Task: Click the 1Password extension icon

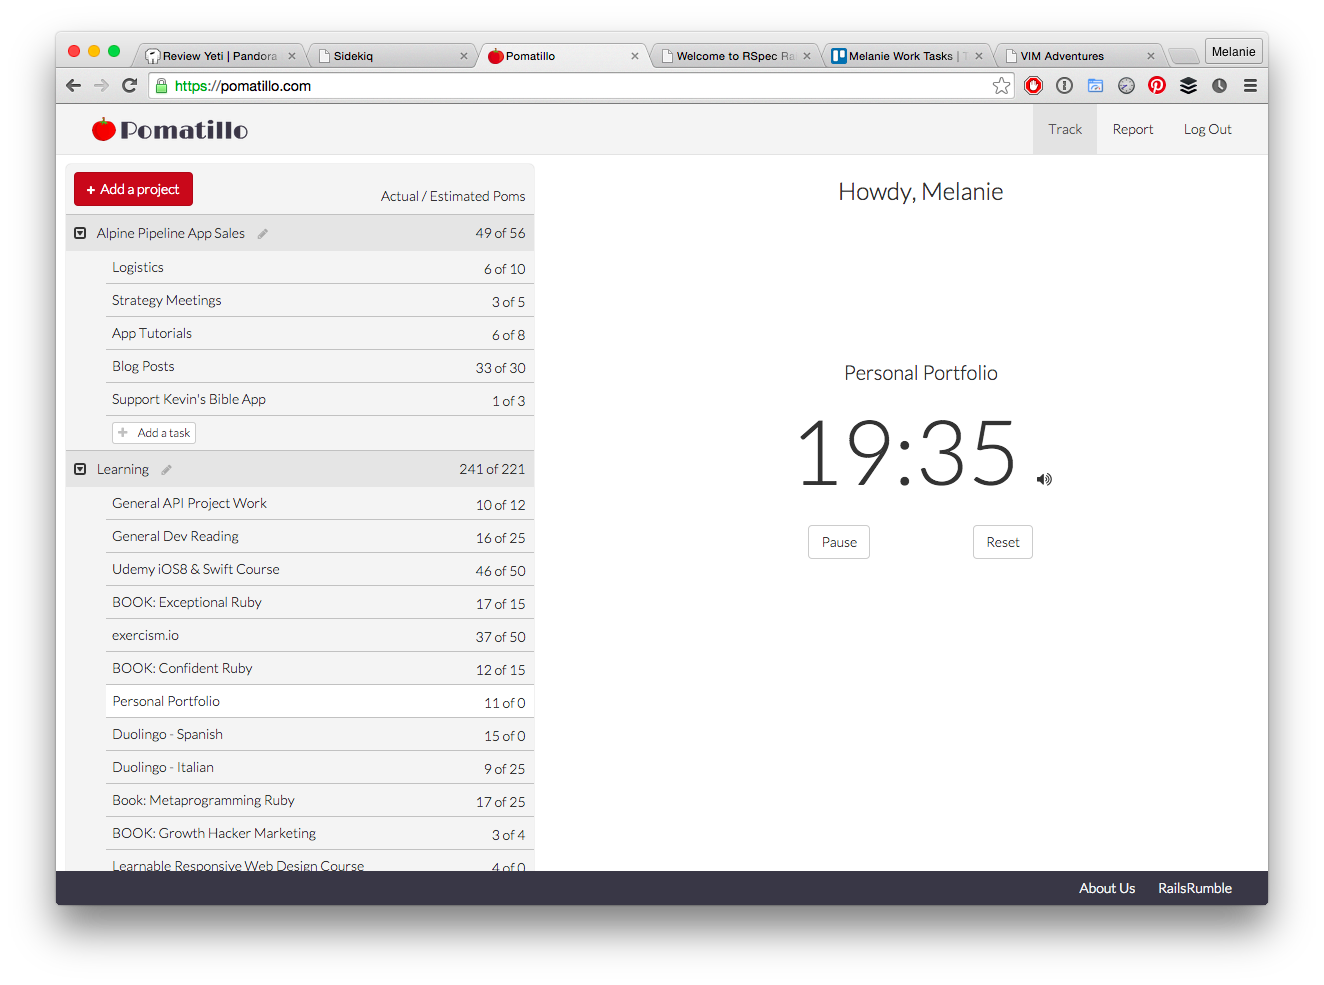Action: pos(1065,86)
